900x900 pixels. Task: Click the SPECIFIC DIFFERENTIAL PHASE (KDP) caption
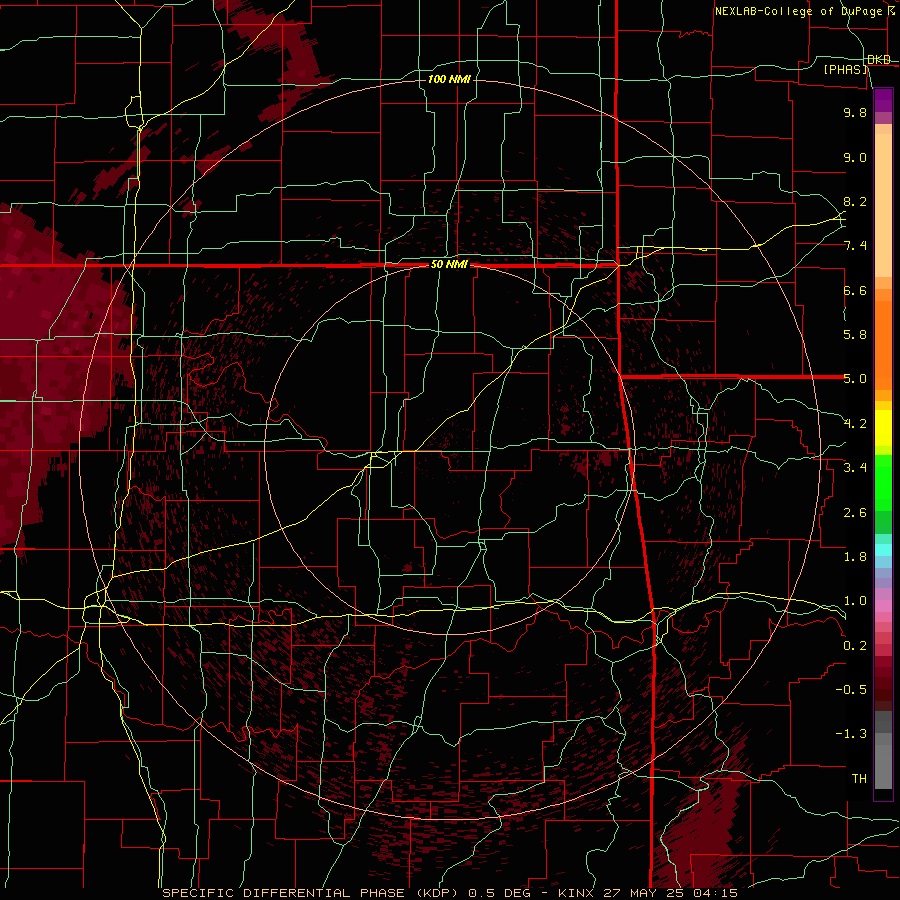(x=312, y=893)
